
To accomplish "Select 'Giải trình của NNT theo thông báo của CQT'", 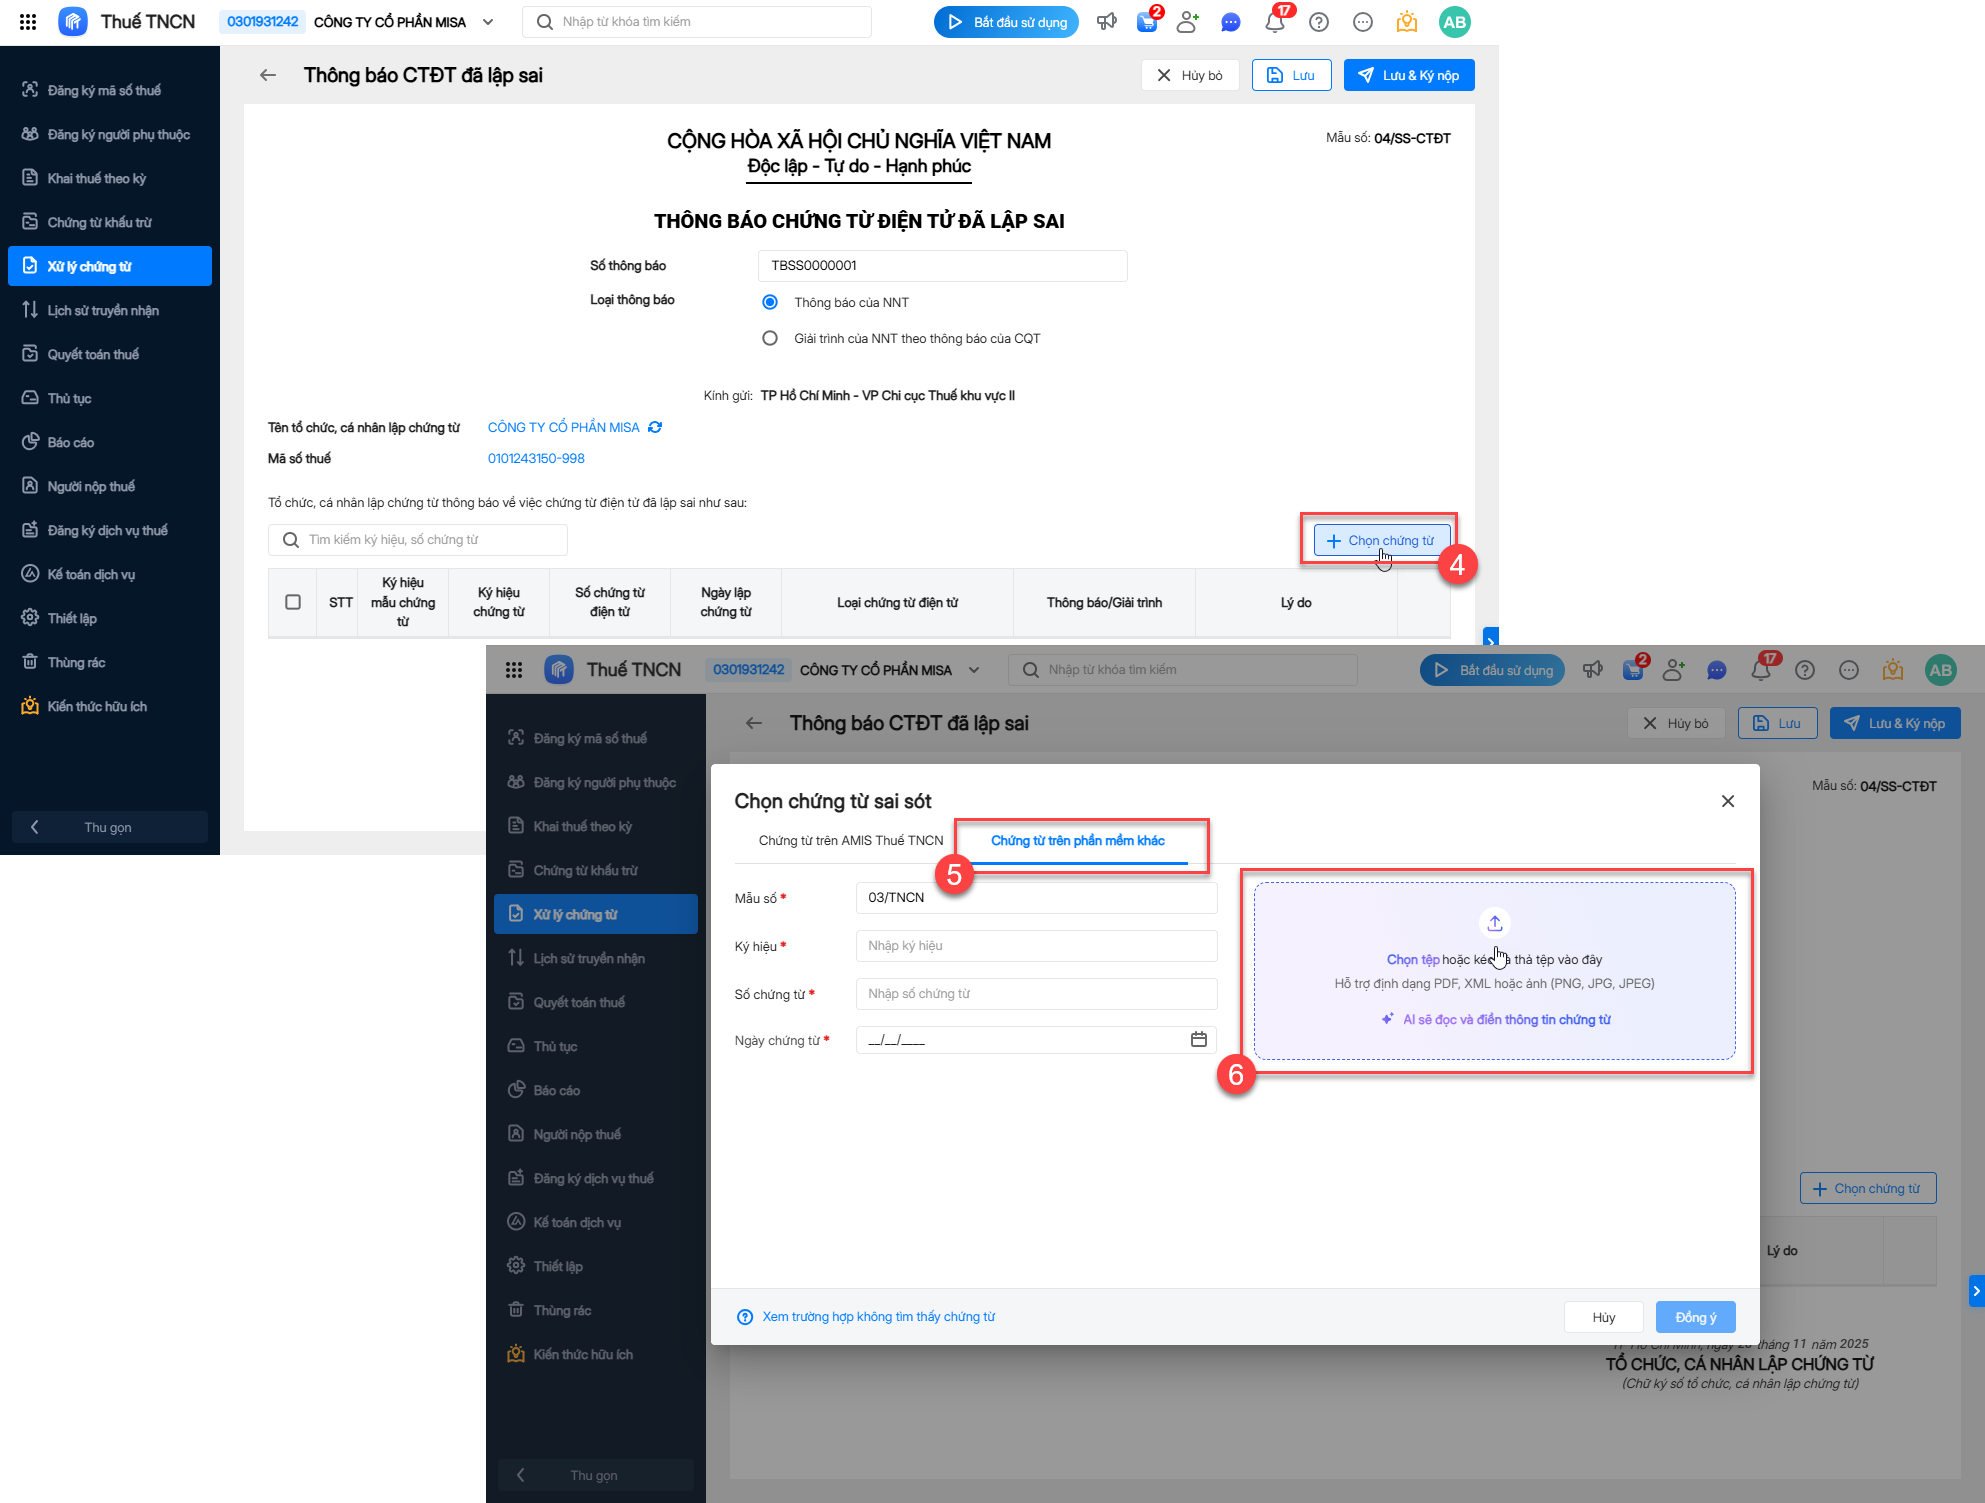I will (770, 338).
